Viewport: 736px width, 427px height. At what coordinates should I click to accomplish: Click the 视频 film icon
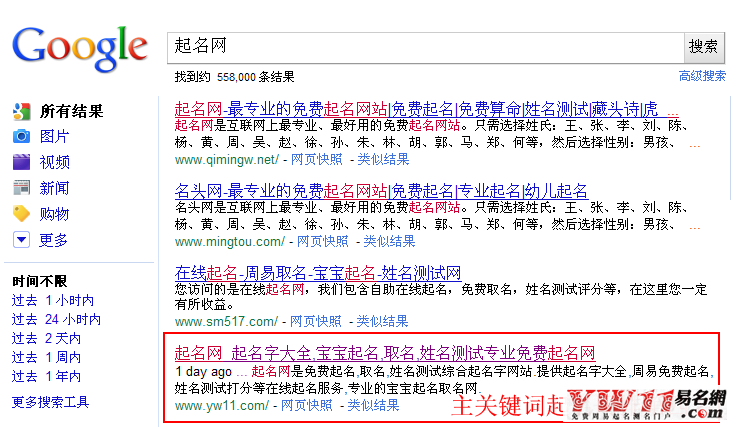pyautogui.click(x=21, y=162)
